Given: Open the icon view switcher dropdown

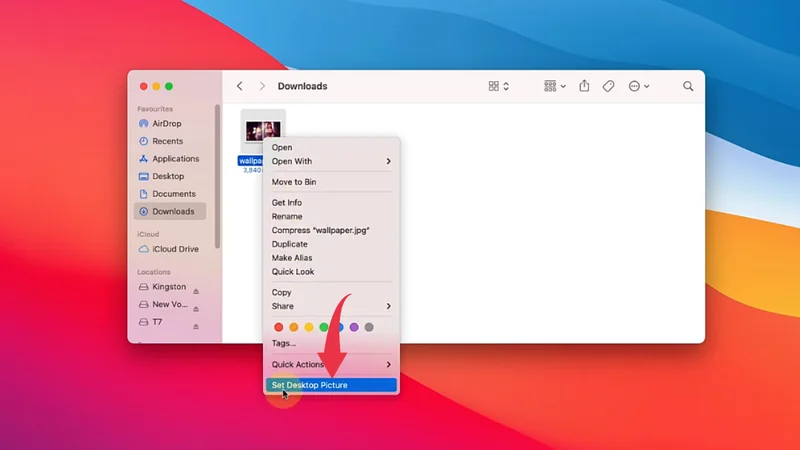Looking at the screenshot, I should [x=499, y=87].
